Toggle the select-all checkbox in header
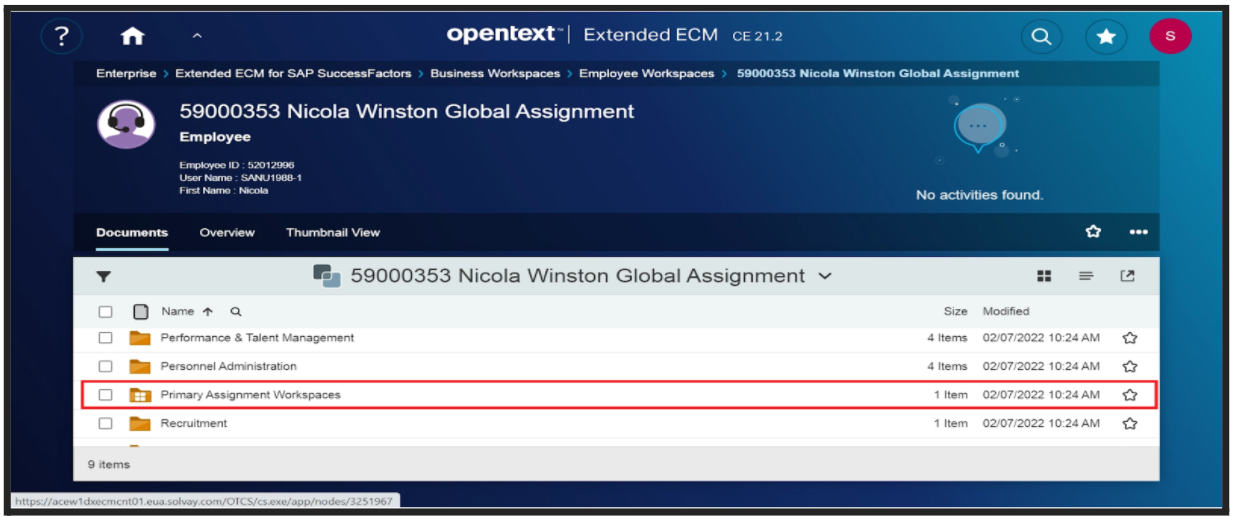Screen dimensions: 1235x517 [x=106, y=311]
